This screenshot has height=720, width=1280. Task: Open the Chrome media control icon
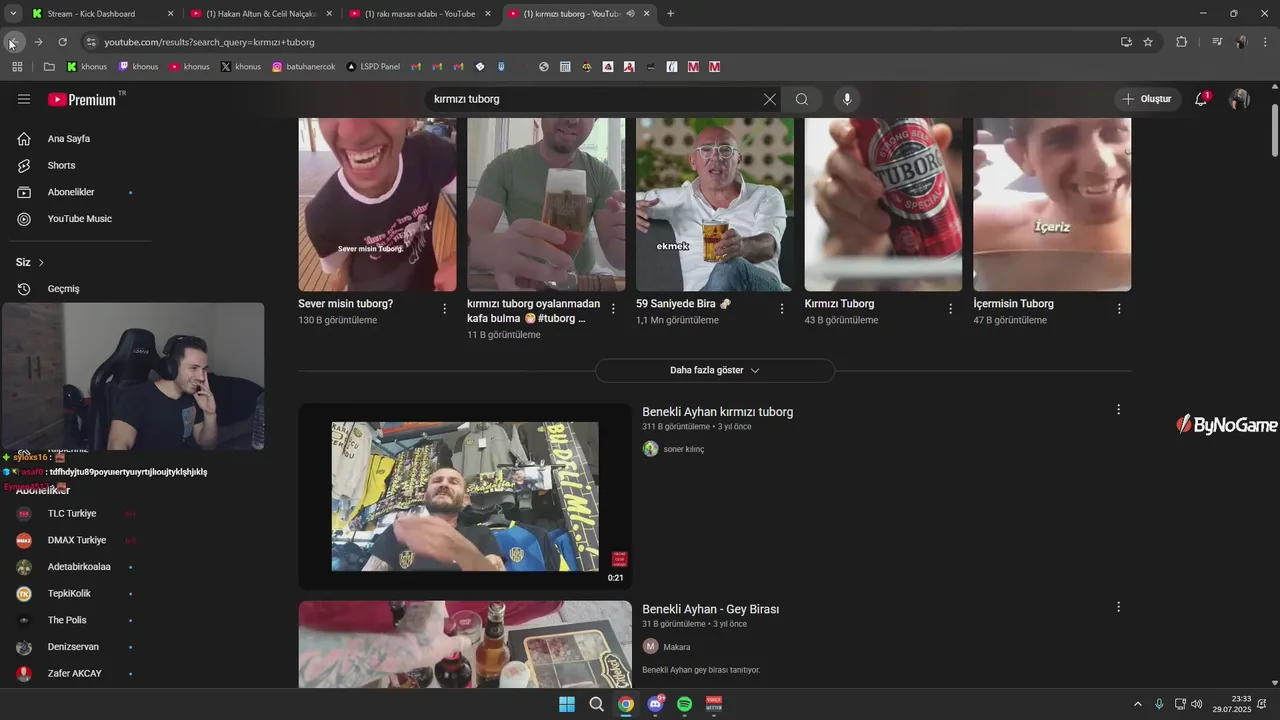tap(1216, 42)
